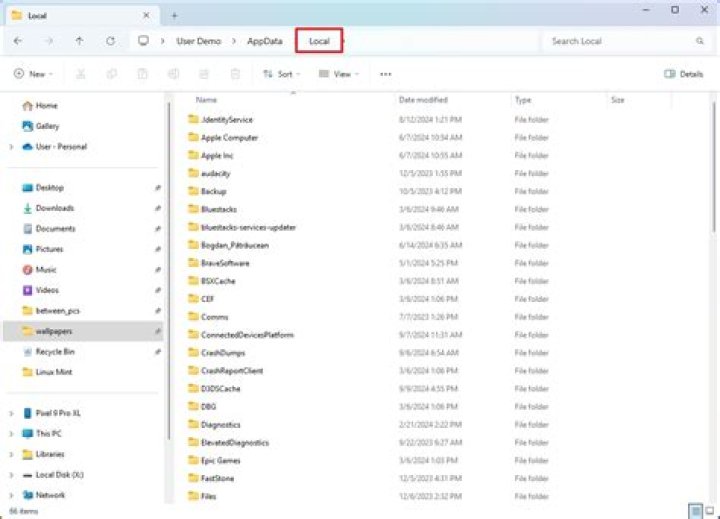Viewport: 720px width, 519px height.
Task: Click the pin icon beside Desktop
Action: coord(158,187)
